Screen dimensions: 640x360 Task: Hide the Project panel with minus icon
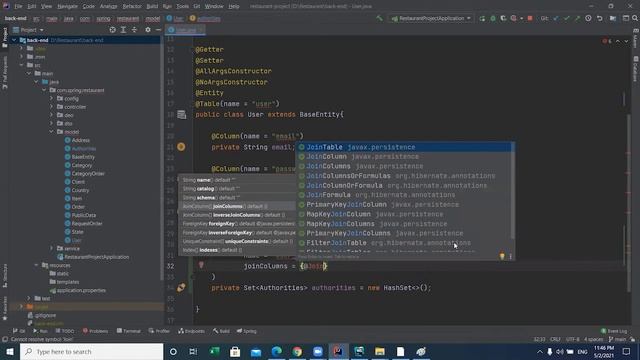coord(158,30)
